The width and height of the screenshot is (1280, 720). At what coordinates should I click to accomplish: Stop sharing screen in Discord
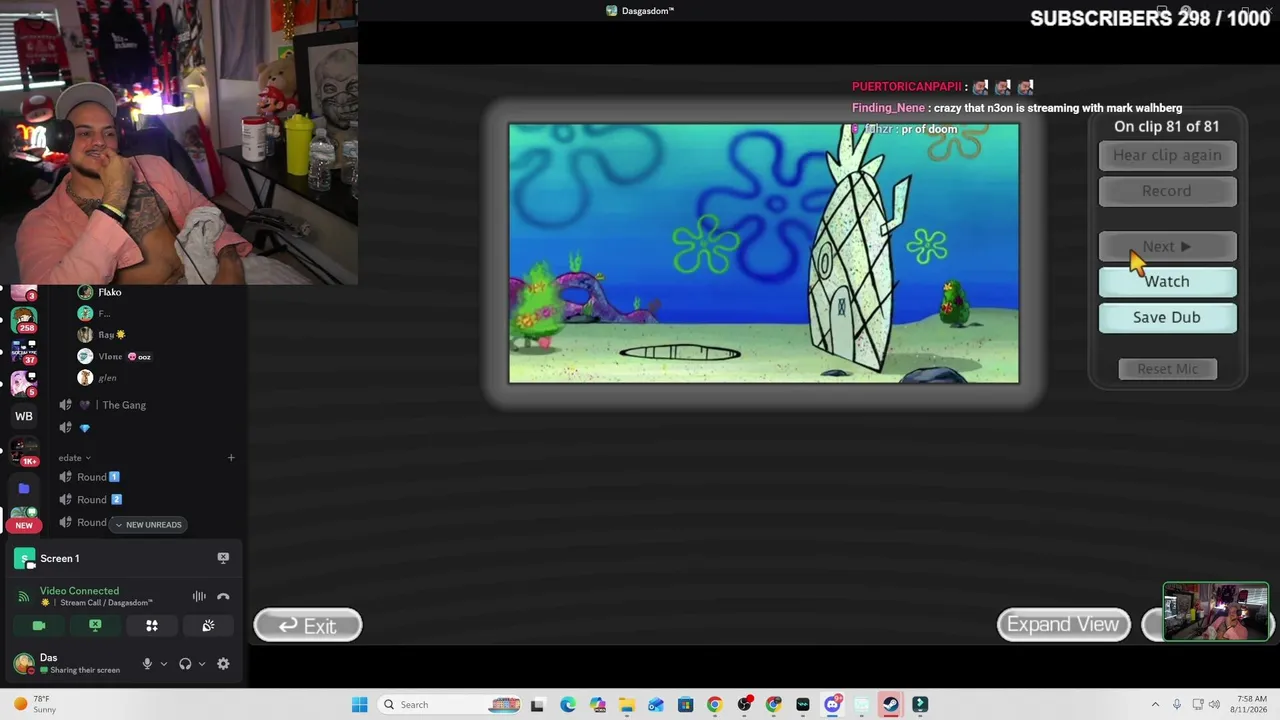pos(95,625)
